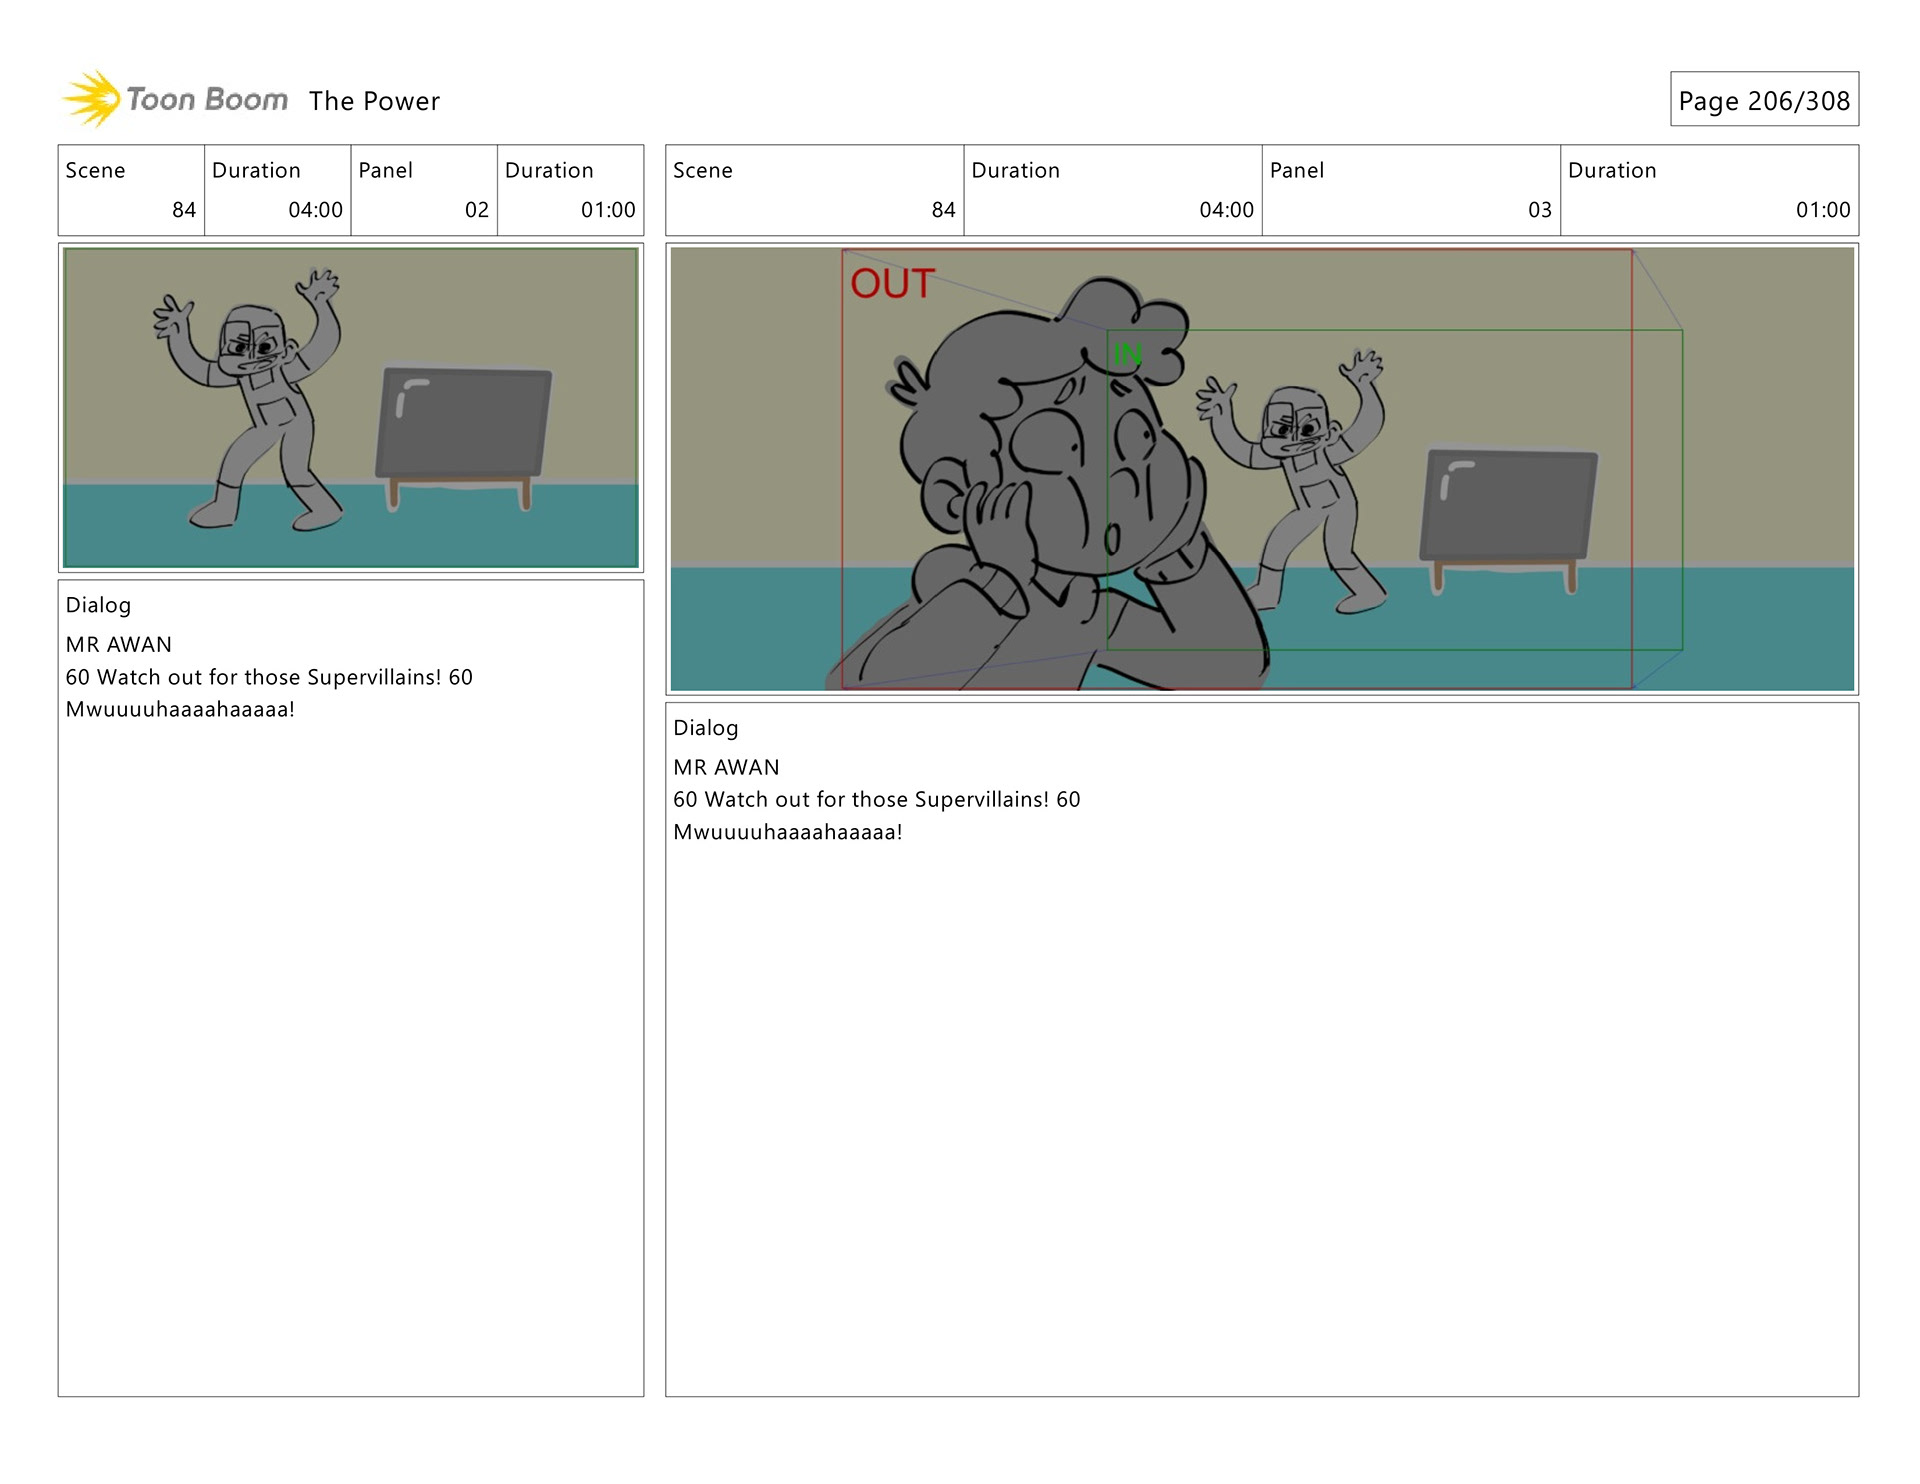Click the Panel 03 number cell
Image resolution: width=1920 pixels, height=1484 pixels.
(1410, 190)
